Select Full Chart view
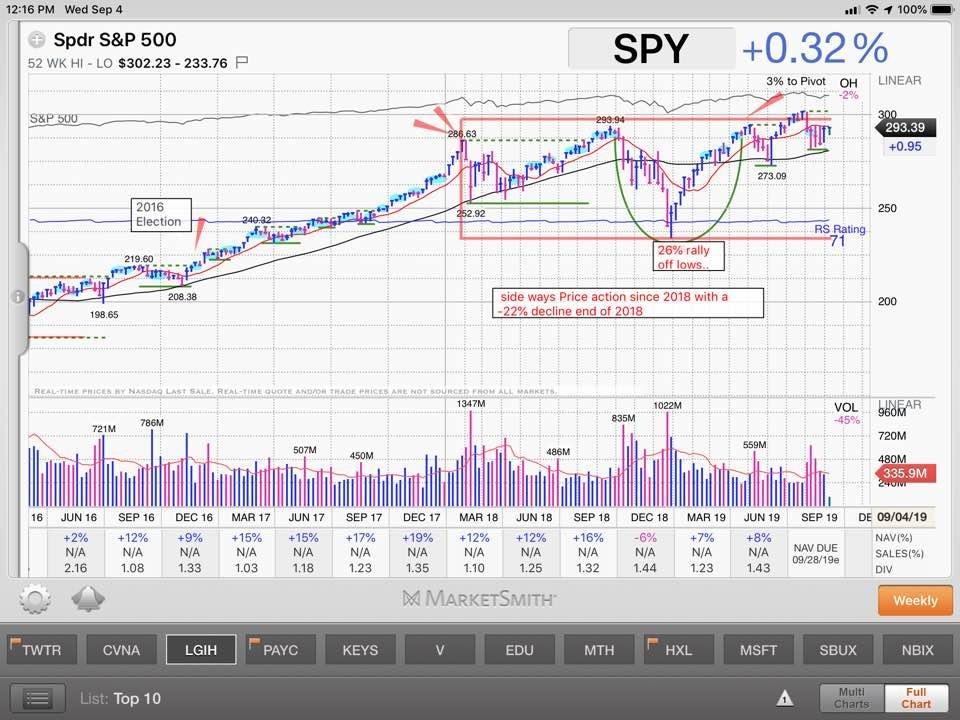 (916, 698)
